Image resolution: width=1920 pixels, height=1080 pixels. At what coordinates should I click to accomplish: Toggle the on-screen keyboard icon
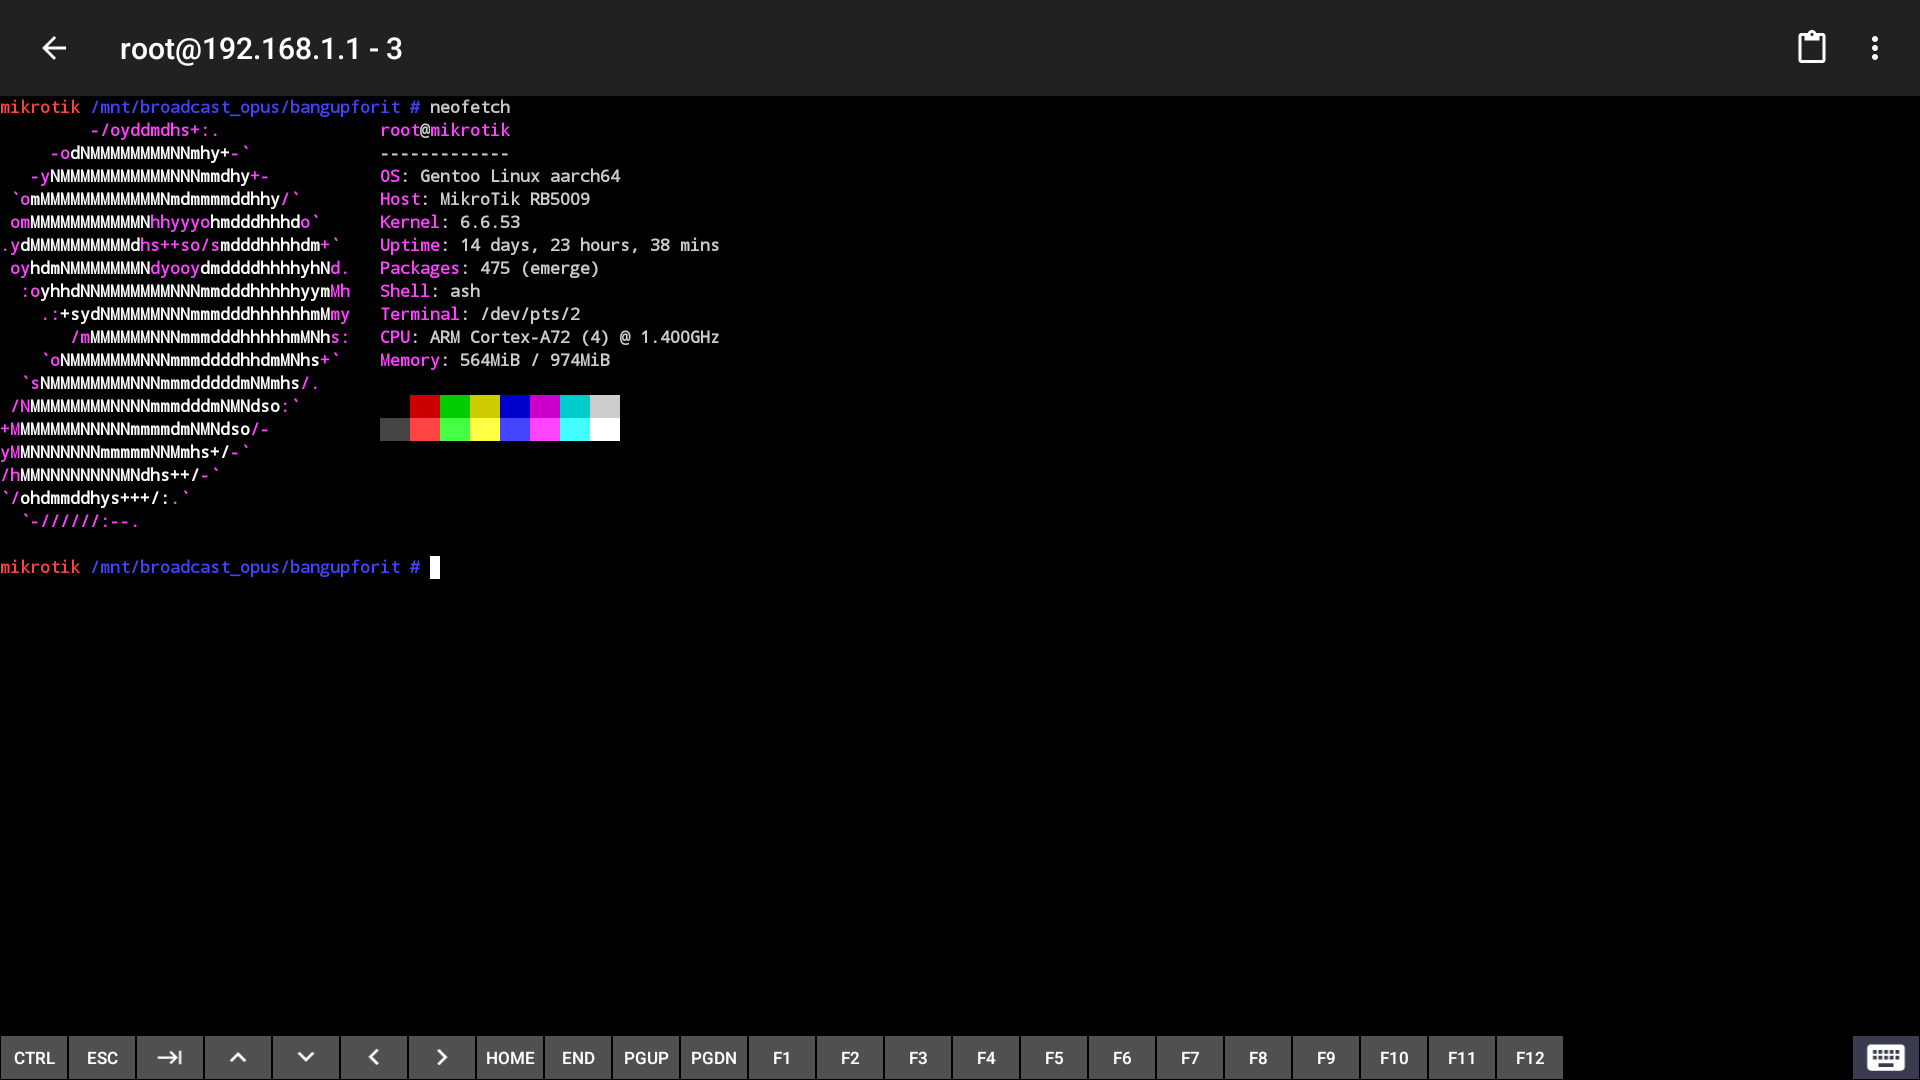tap(1885, 1057)
